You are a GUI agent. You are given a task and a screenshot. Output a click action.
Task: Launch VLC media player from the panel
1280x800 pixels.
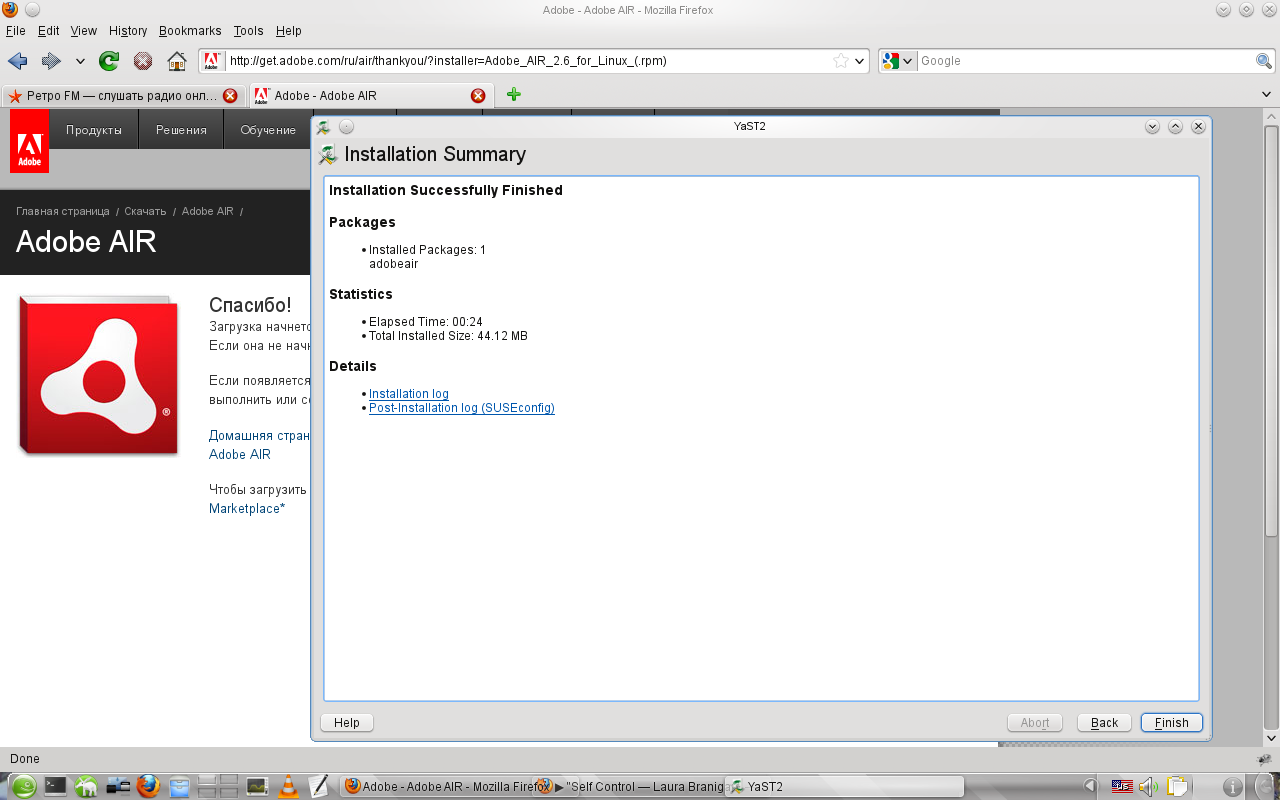[x=288, y=787]
